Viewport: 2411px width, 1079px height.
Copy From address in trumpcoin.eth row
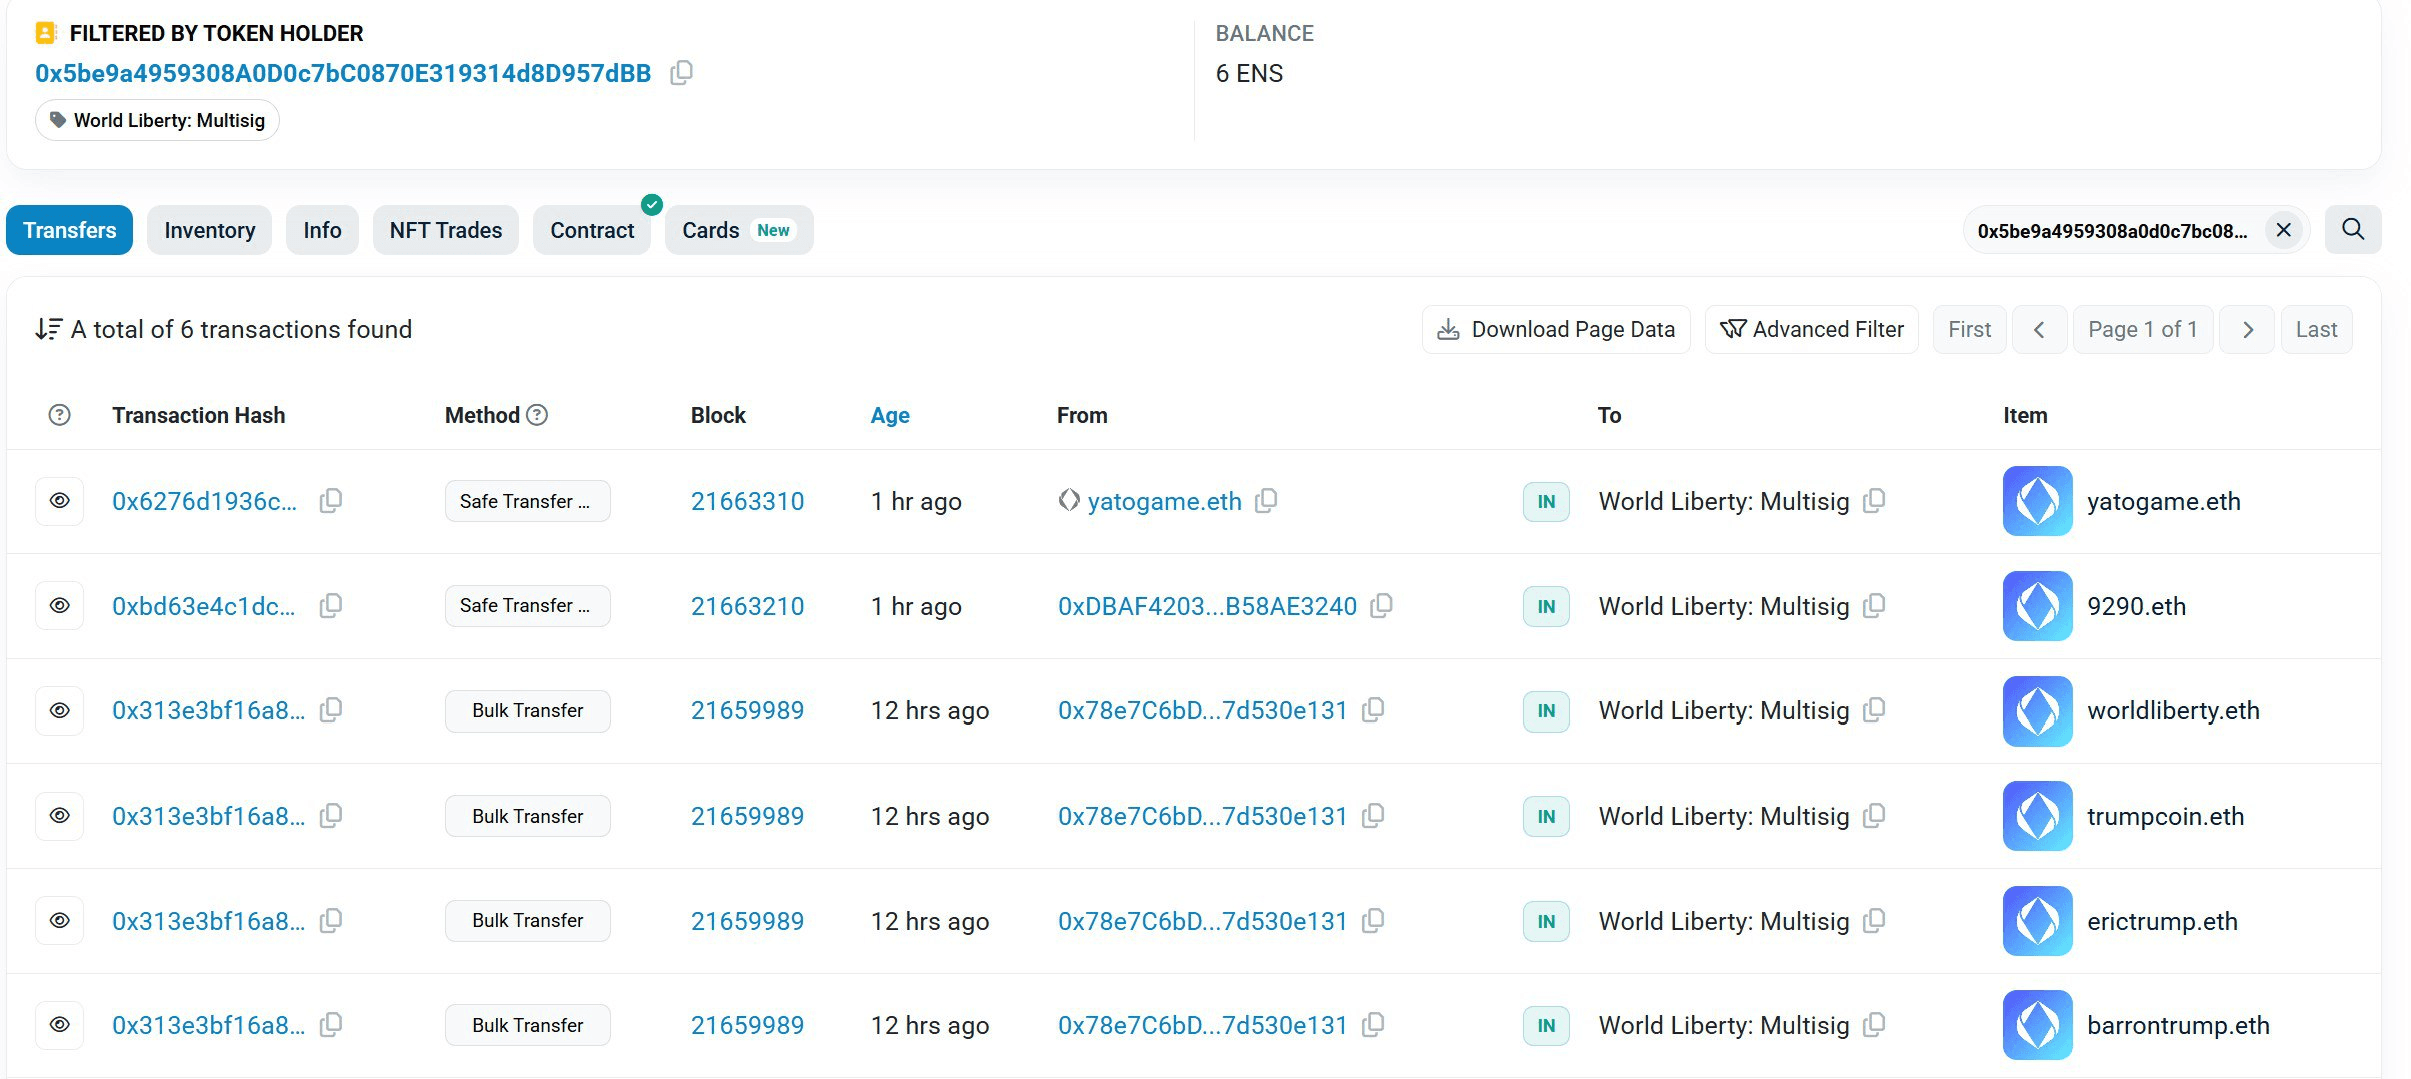[1373, 816]
